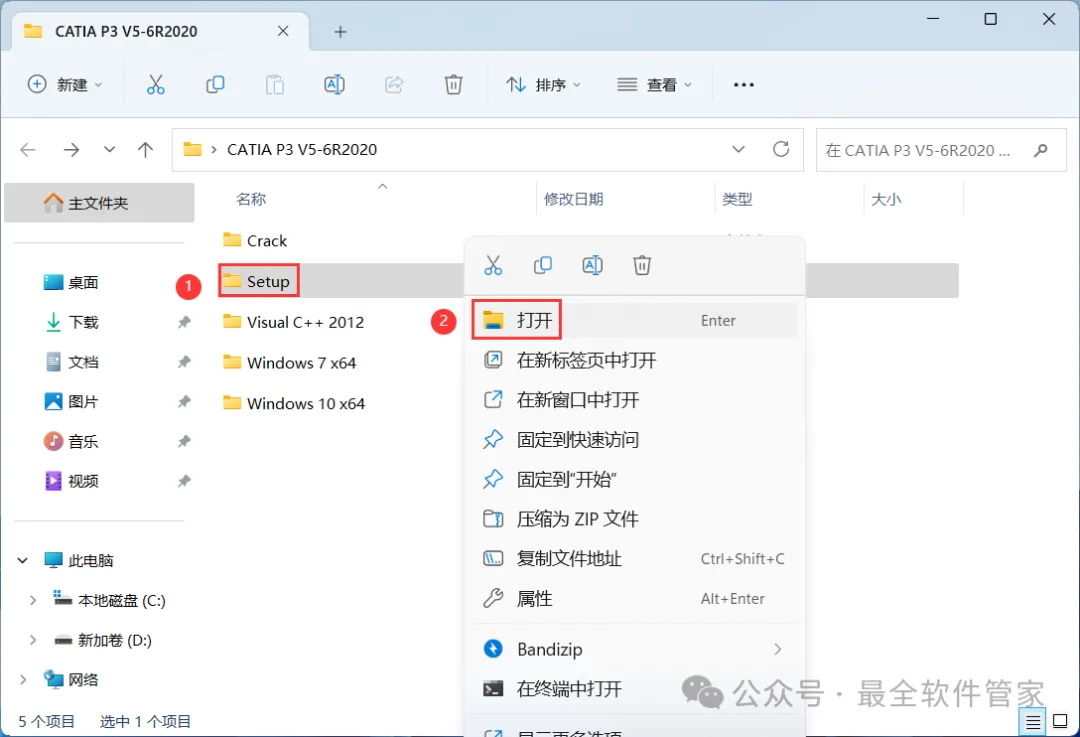Unpin 下载 using its pin icon
This screenshot has height=737, width=1080.
point(184,322)
